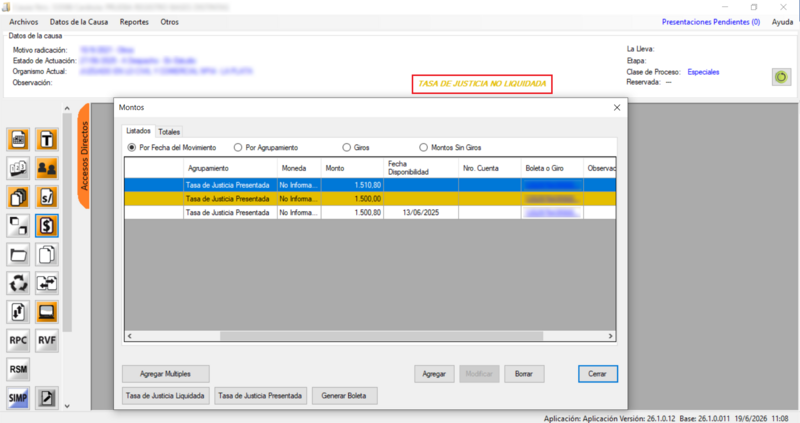Click Presentaciones Pendientes (0) link
The image size is (800, 423).
coord(711,22)
